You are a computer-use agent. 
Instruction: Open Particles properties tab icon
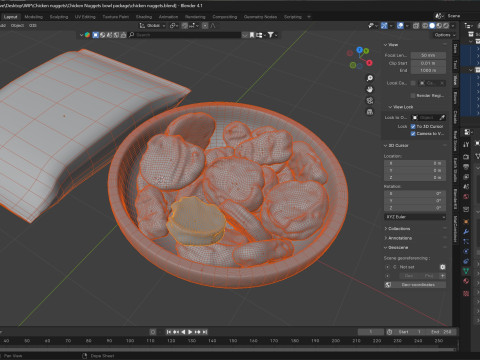[466, 241]
